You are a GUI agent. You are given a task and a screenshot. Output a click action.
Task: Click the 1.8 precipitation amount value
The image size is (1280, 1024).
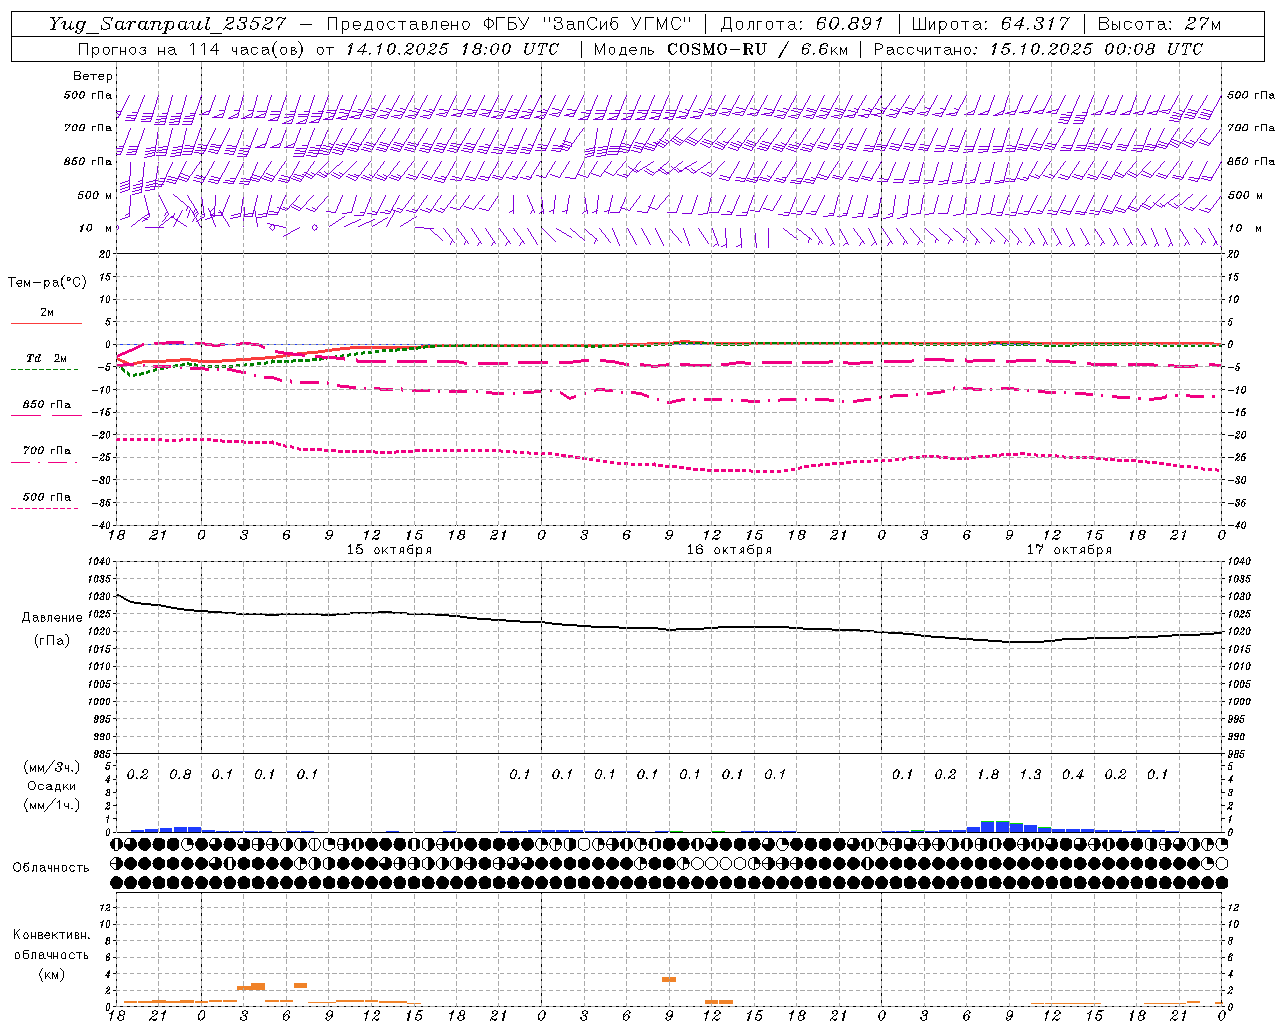(x=988, y=775)
